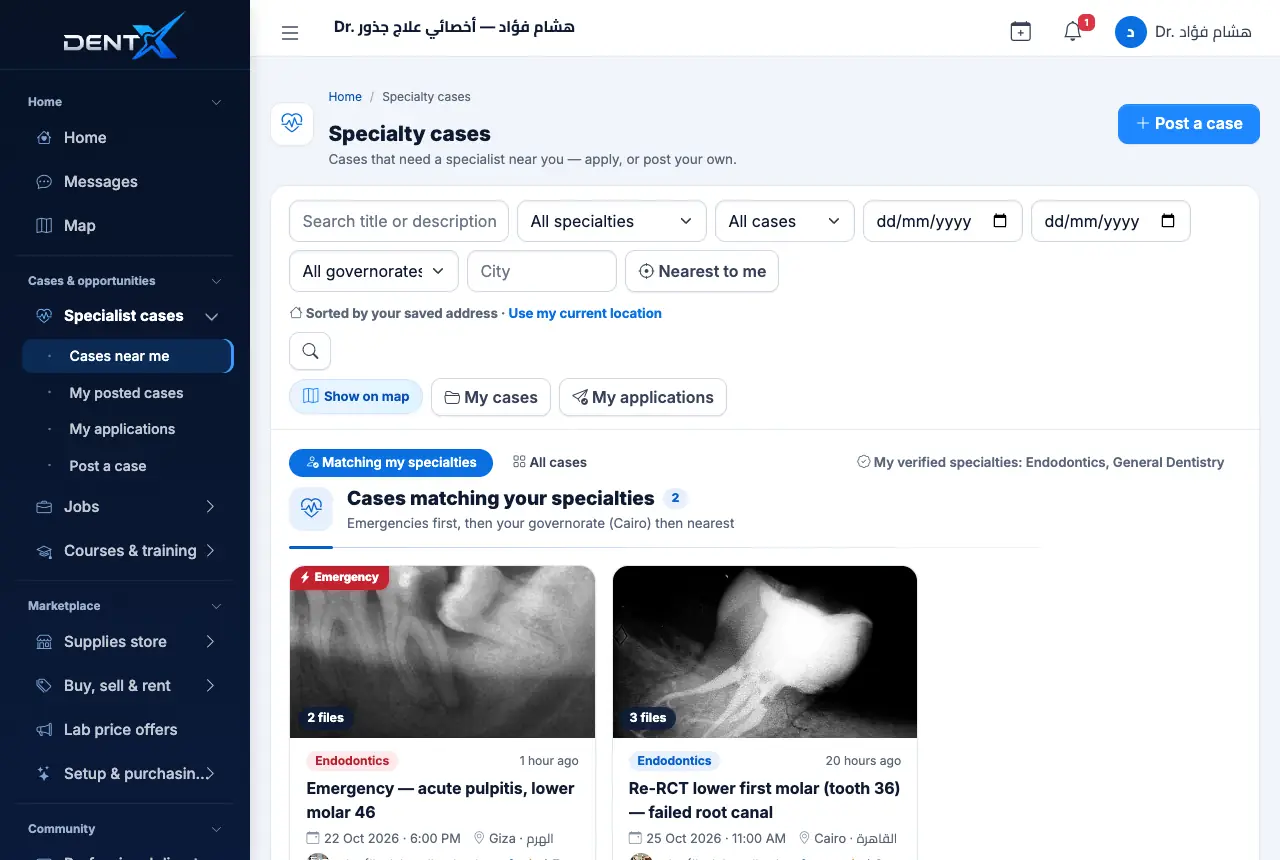Viewport: 1280px width, 860px height.
Task: Select the All cases view toggle
Action: [x=550, y=463]
